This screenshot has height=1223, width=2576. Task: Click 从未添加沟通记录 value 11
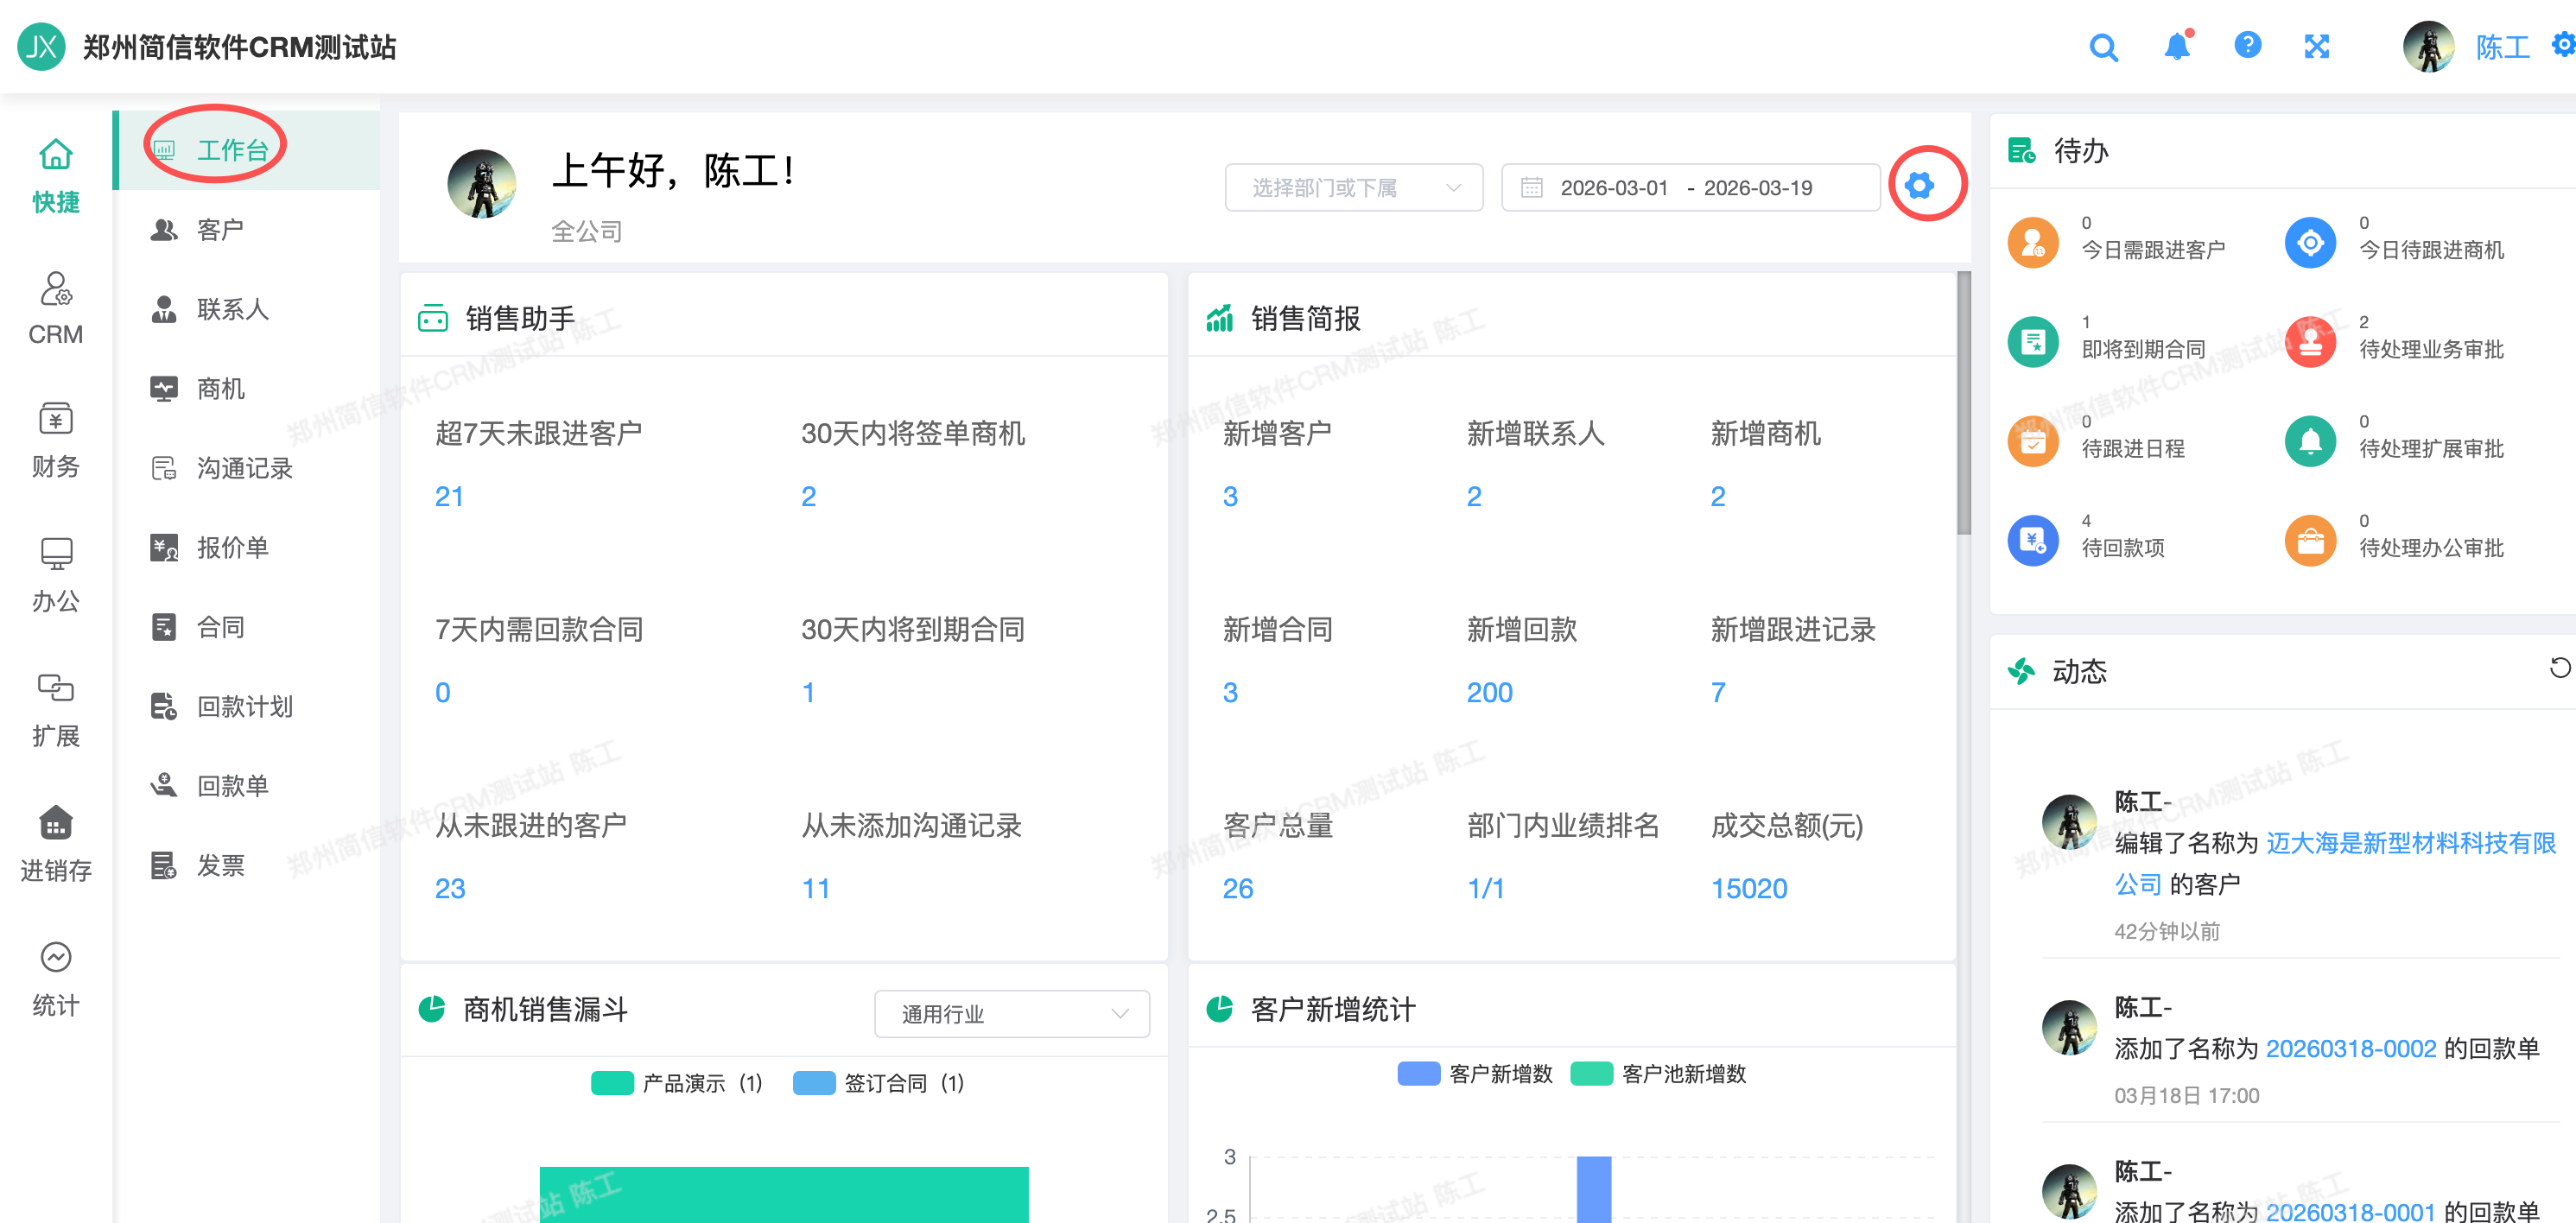[x=815, y=888]
